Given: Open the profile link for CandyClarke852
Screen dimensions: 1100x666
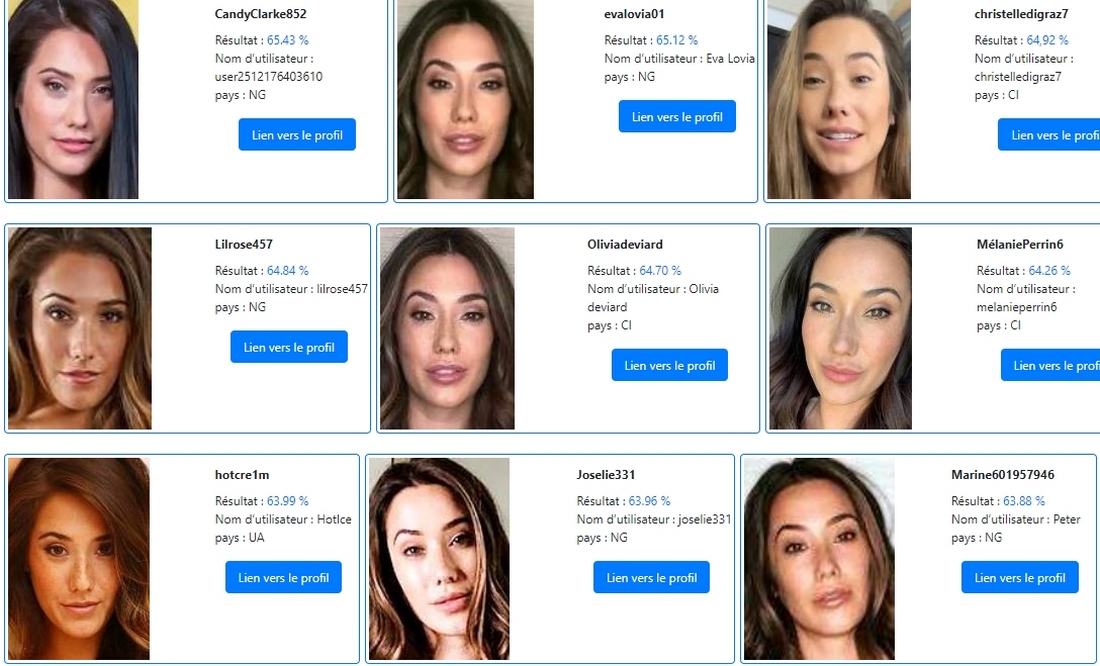Looking at the screenshot, I should click(297, 135).
